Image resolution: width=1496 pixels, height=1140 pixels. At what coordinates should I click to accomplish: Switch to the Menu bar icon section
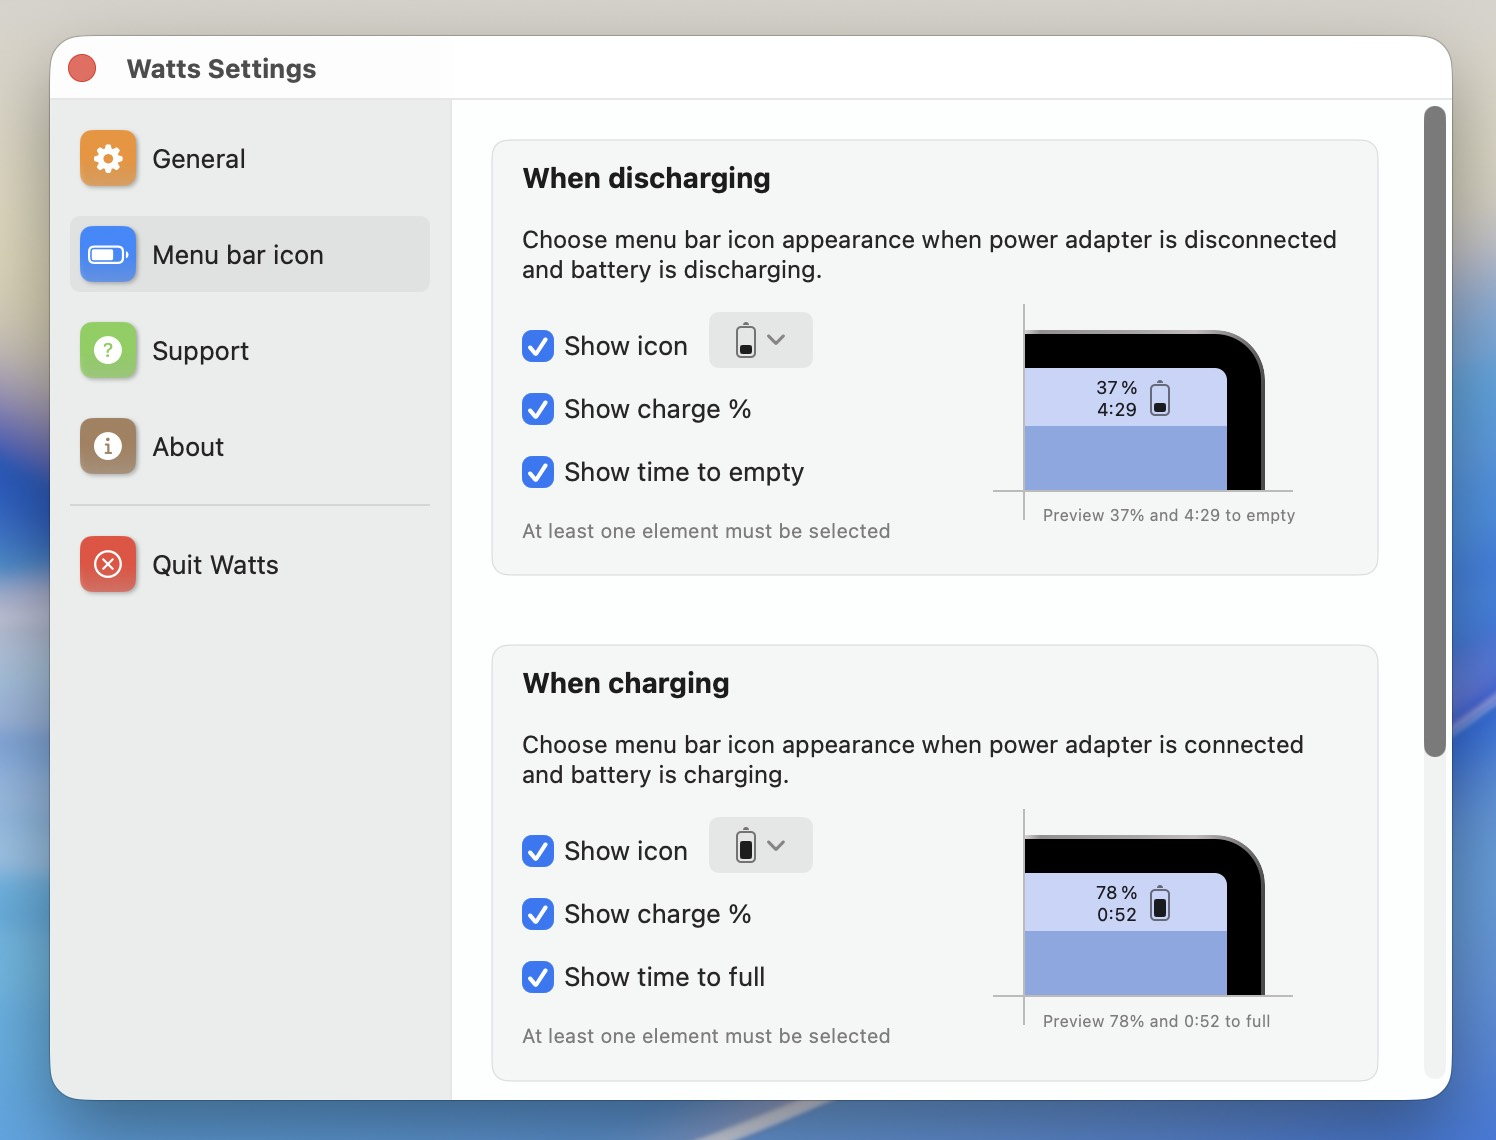tap(237, 254)
